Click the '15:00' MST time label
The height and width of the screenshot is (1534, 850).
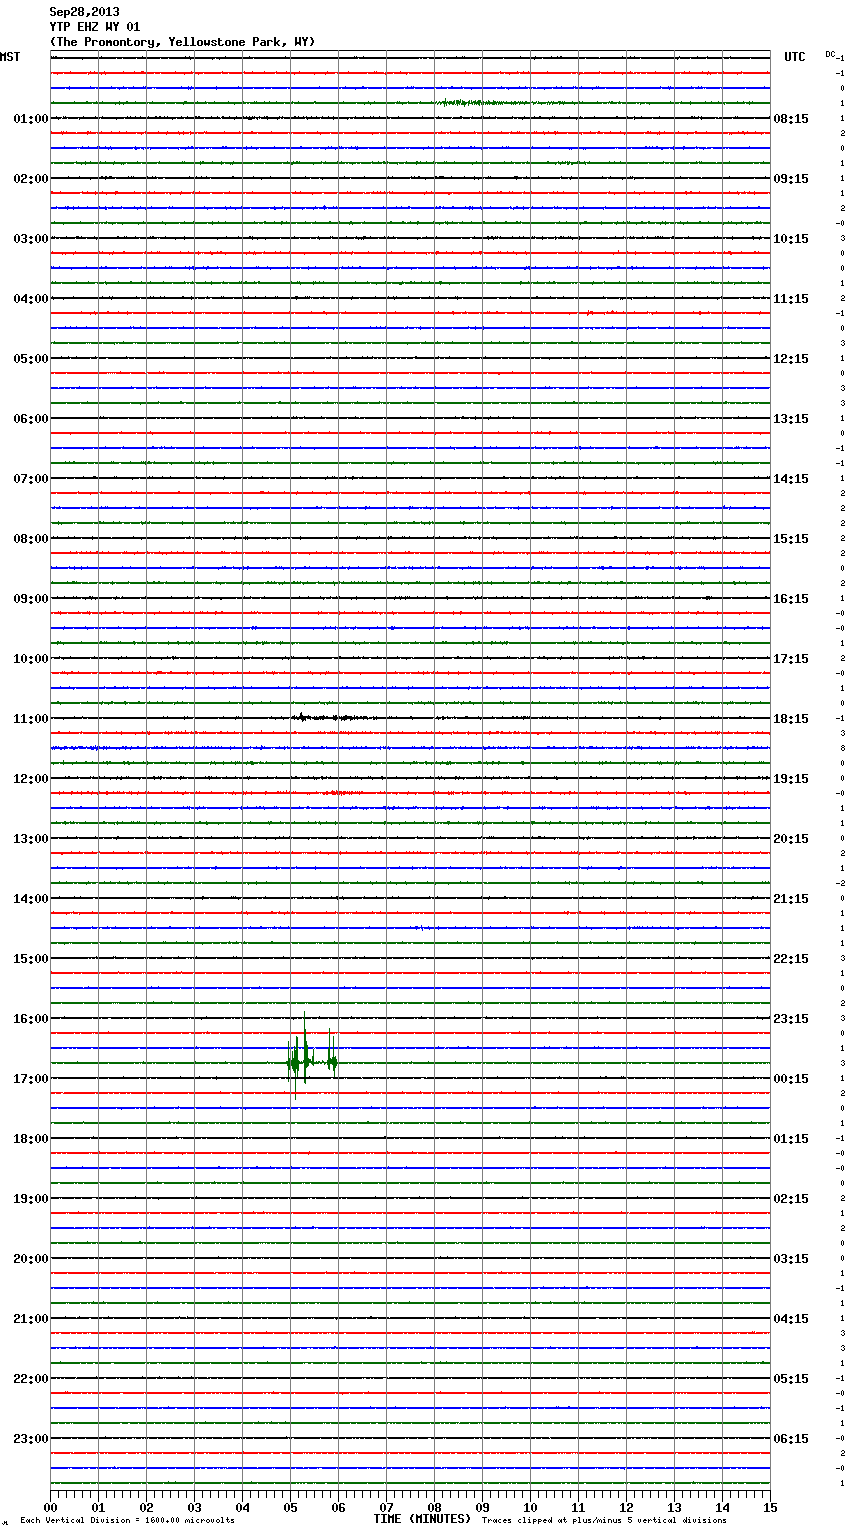[30, 959]
